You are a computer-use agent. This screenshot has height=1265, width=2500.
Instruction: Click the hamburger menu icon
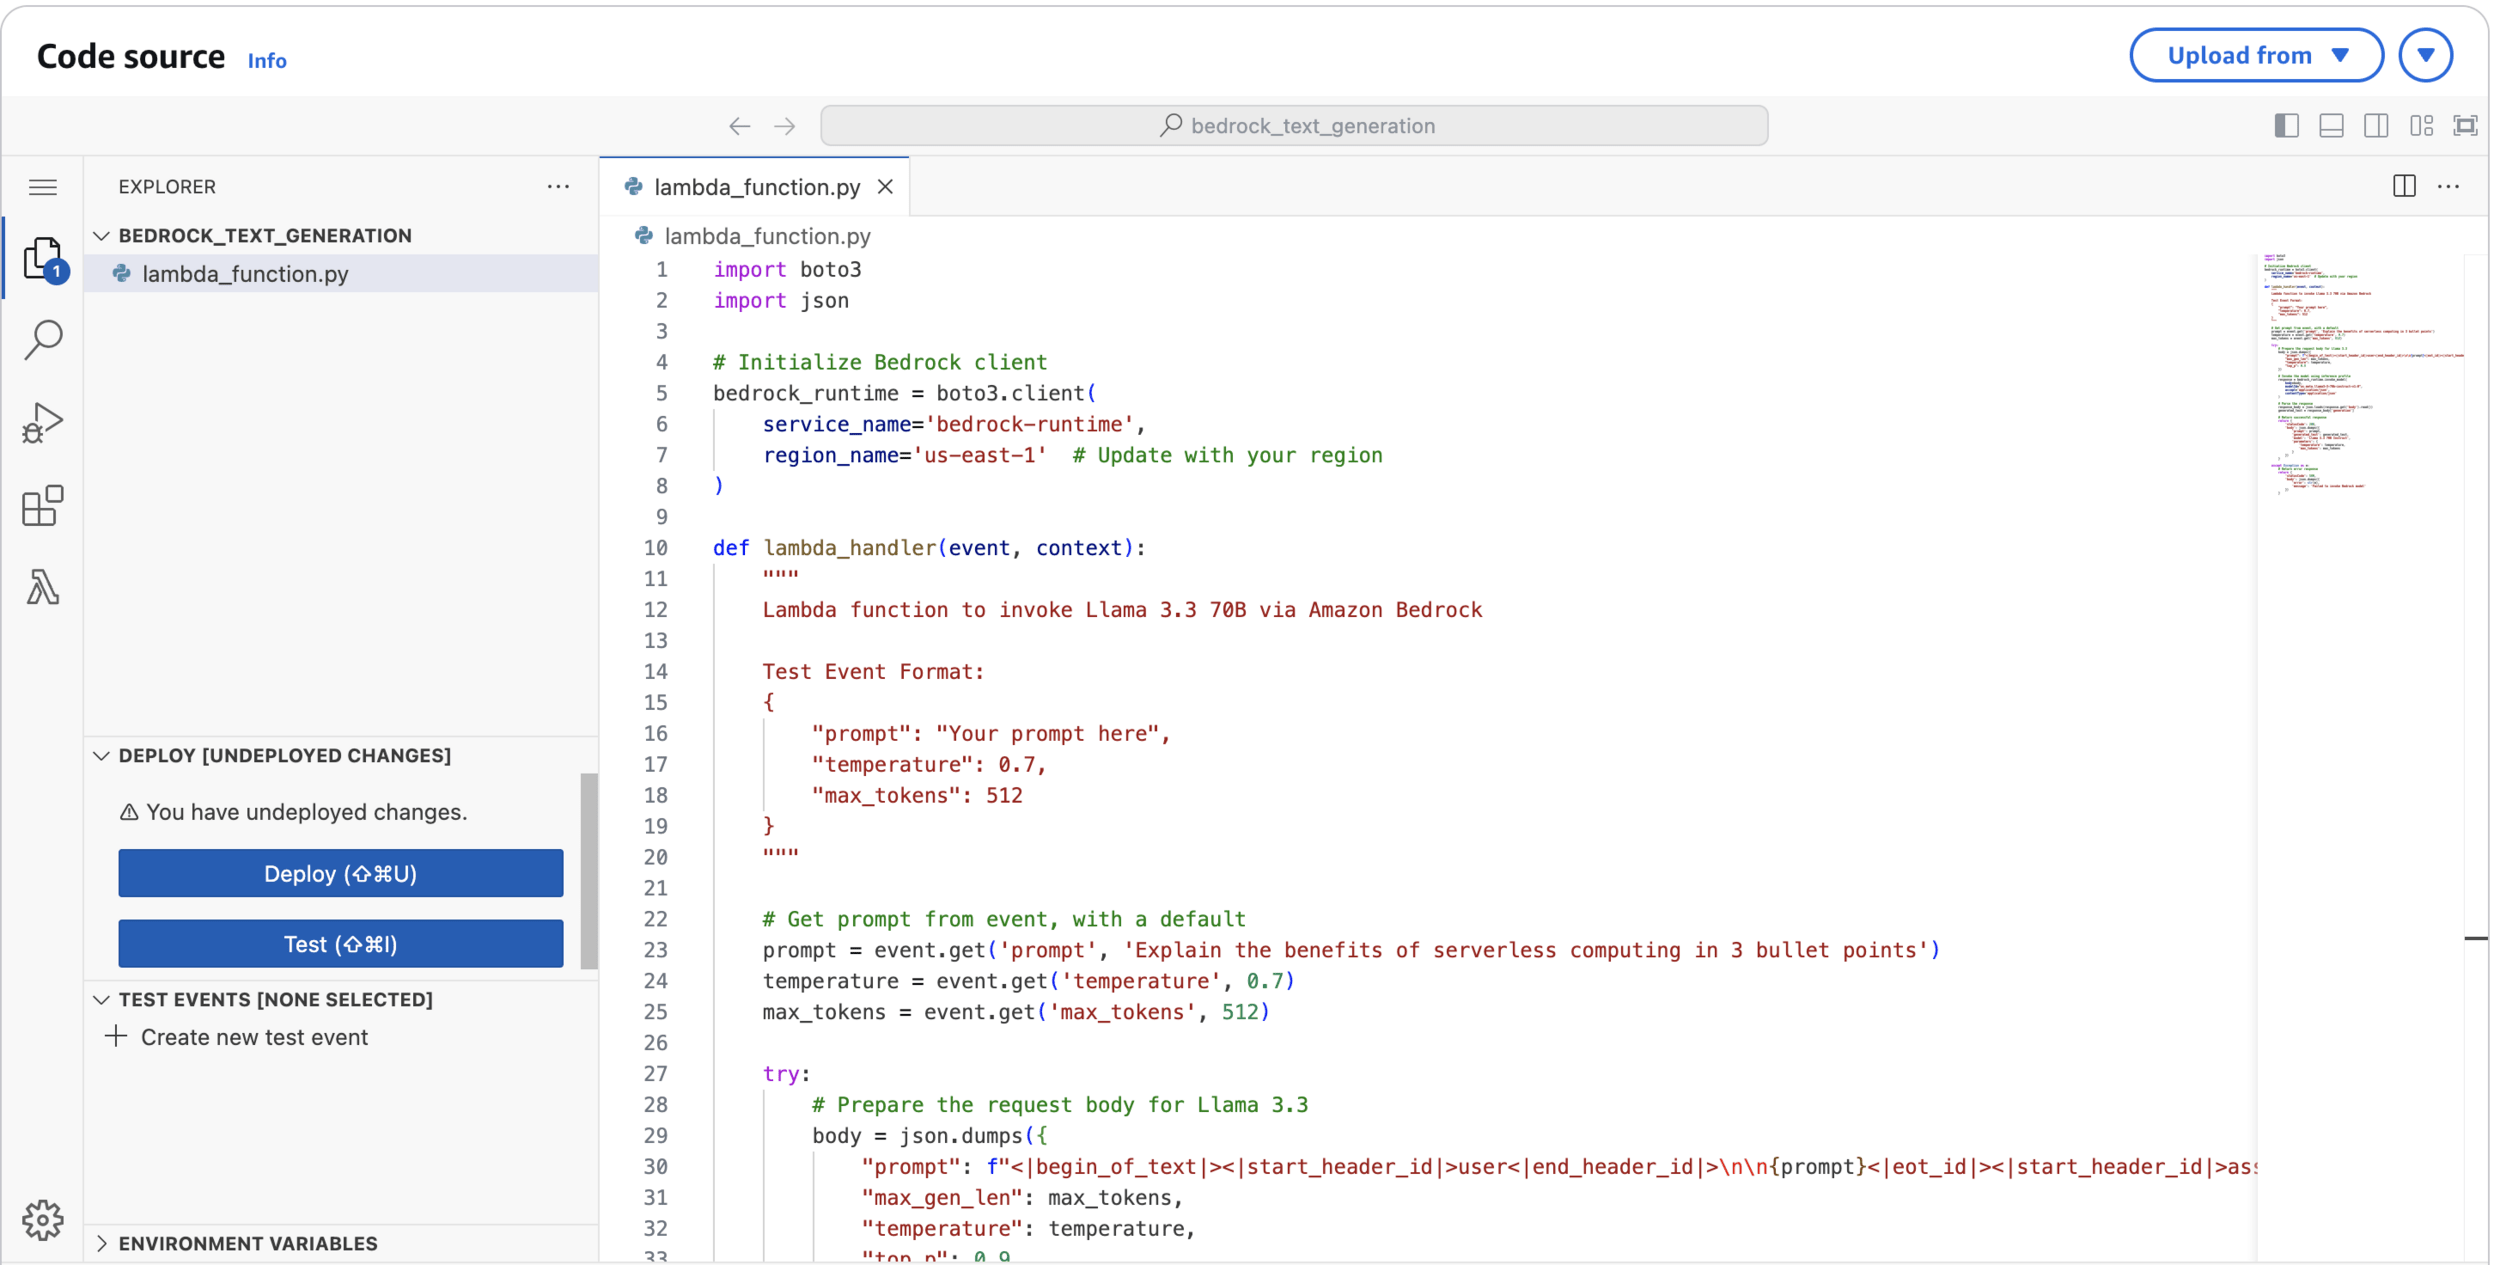point(43,187)
